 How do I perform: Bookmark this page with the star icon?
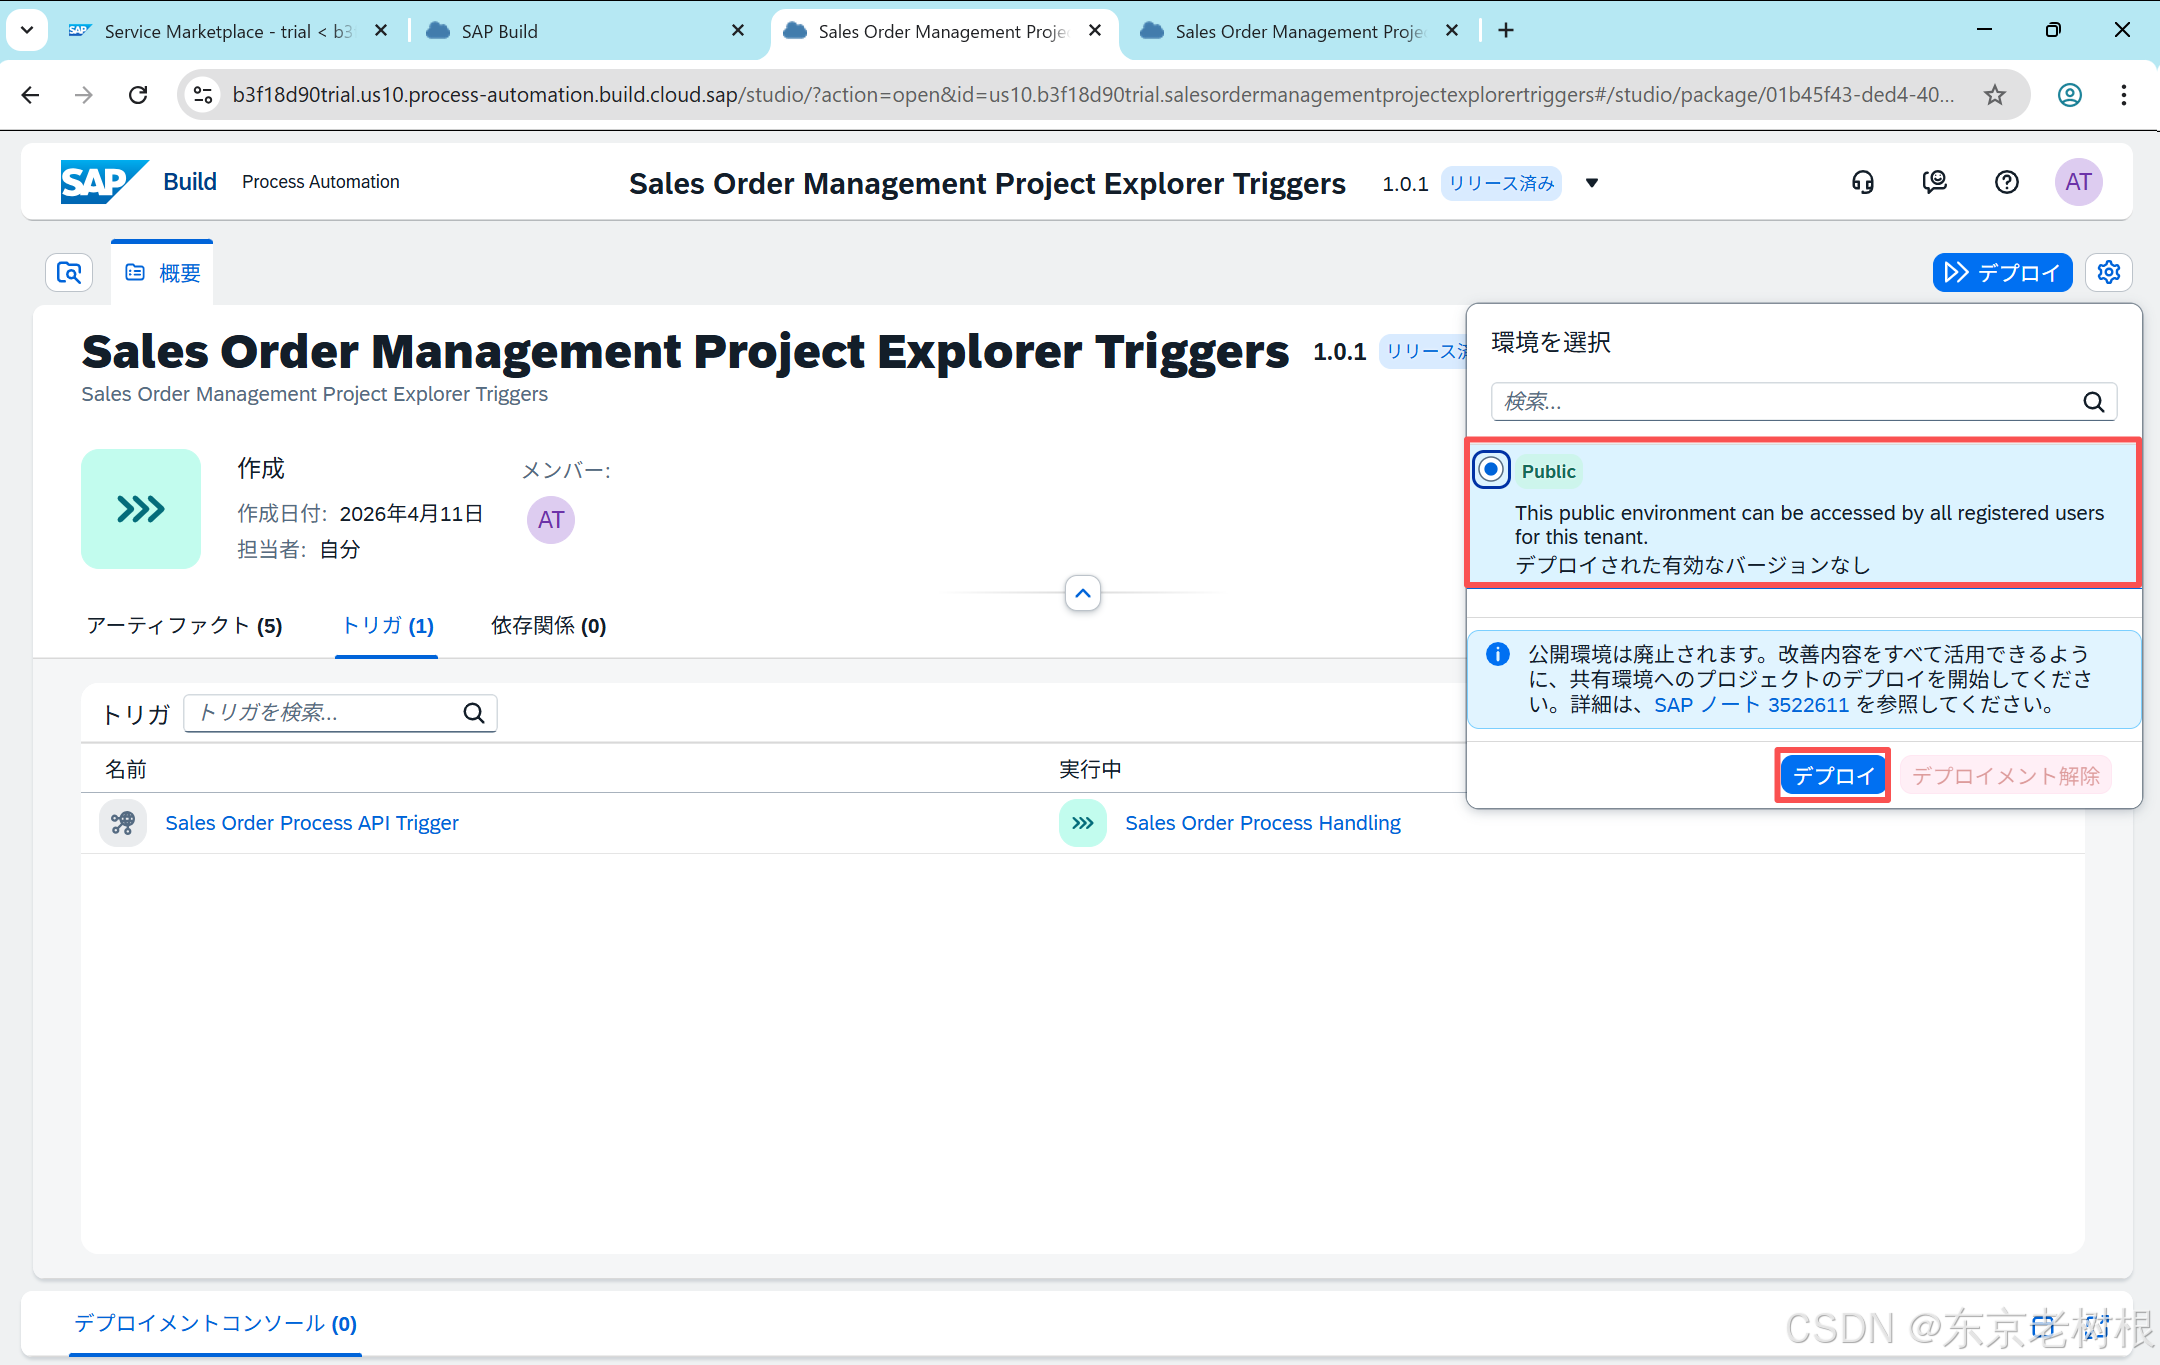1995,95
